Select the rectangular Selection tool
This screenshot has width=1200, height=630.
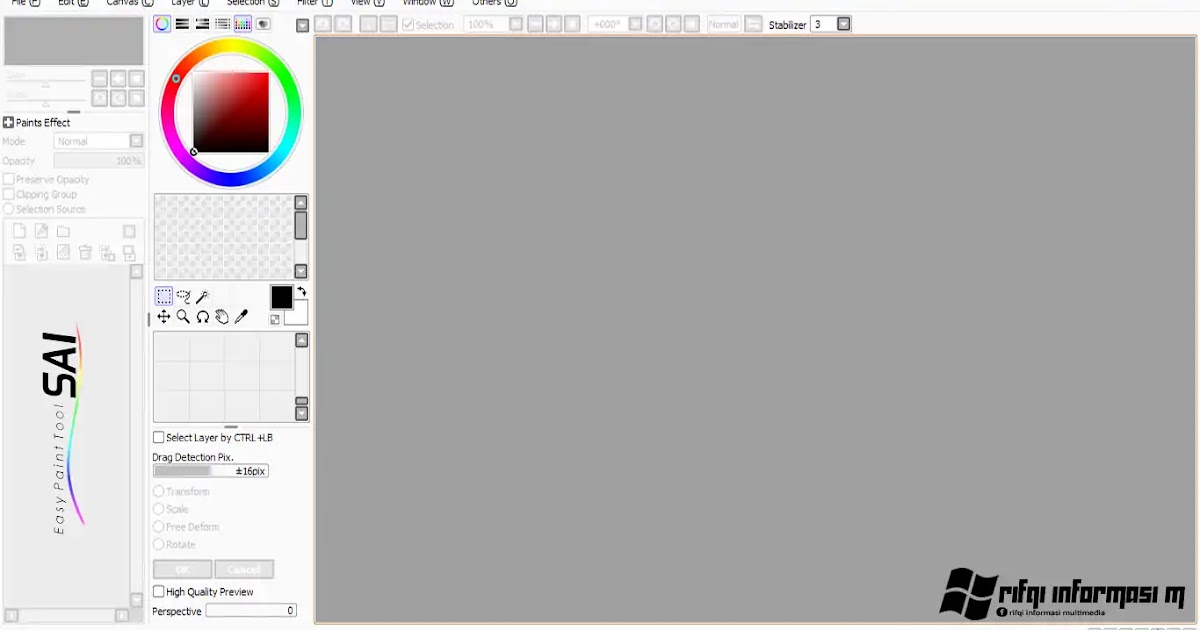[x=164, y=296]
